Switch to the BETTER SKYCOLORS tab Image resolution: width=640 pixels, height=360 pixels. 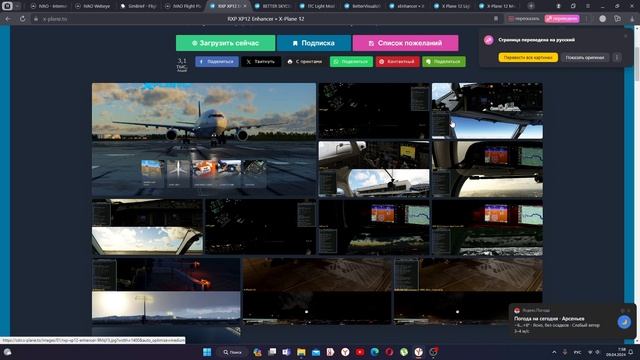pos(273,6)
